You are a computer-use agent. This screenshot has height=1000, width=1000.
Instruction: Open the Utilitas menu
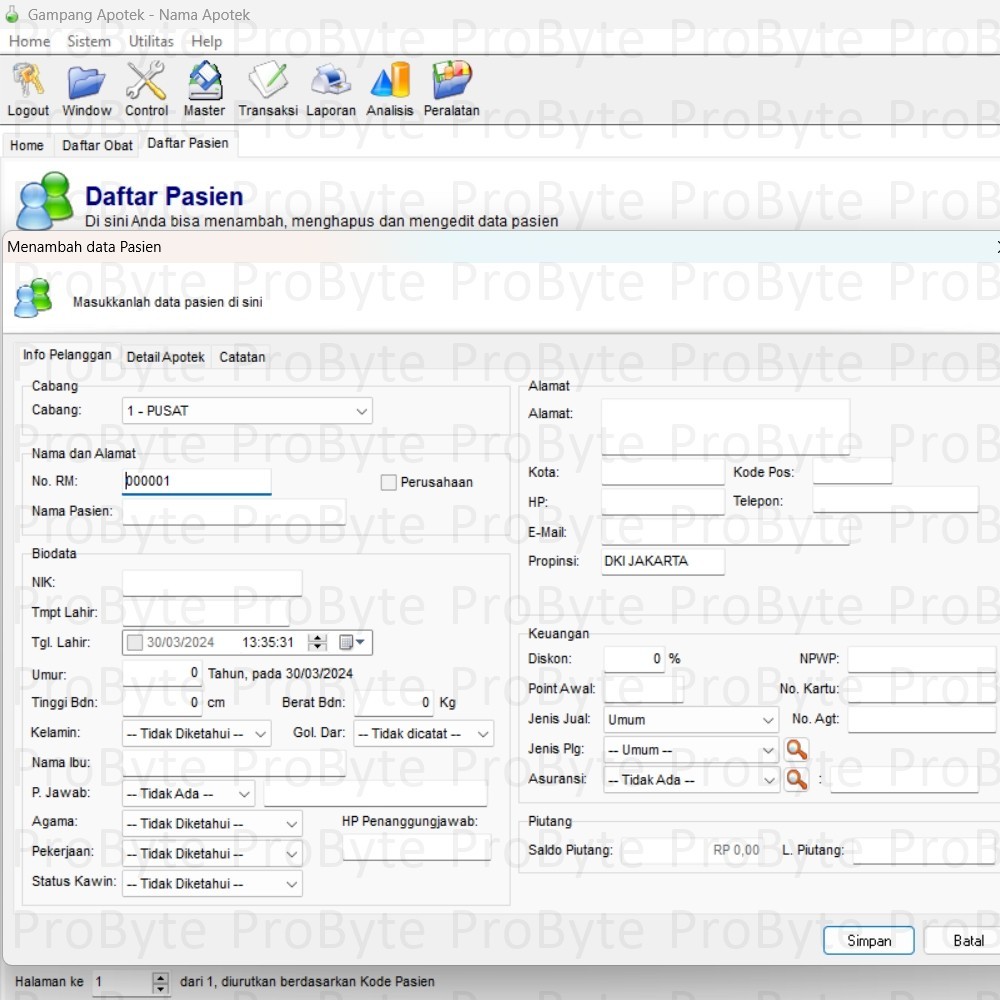(x=151, y=41)
